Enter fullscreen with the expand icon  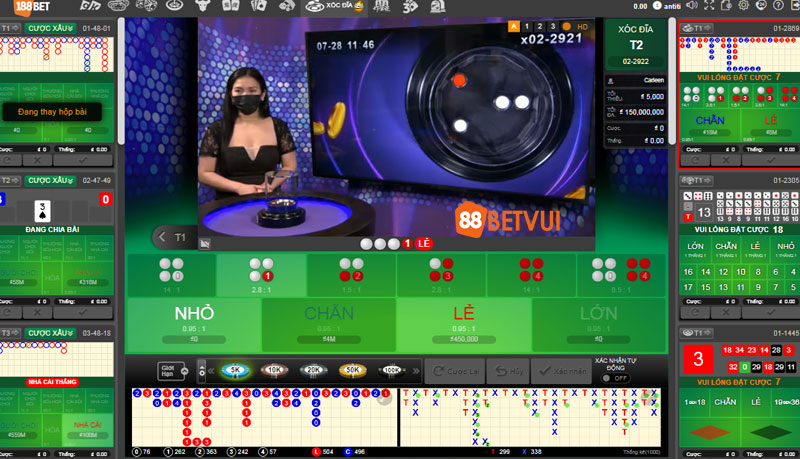(709, 6)
